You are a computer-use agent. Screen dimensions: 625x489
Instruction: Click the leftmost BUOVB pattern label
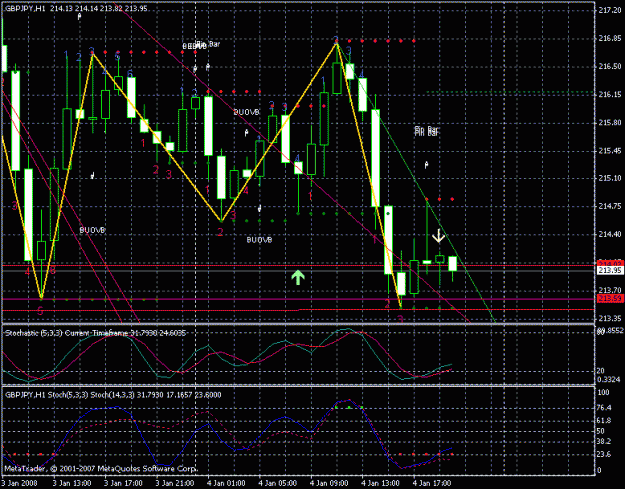pos(92,230)
